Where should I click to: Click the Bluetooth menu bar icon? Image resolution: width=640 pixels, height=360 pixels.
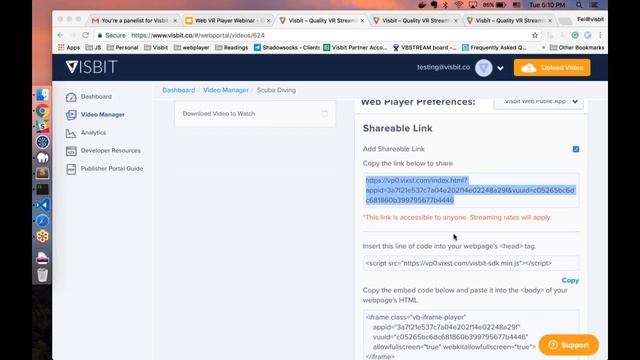click(x=445, y=5)
